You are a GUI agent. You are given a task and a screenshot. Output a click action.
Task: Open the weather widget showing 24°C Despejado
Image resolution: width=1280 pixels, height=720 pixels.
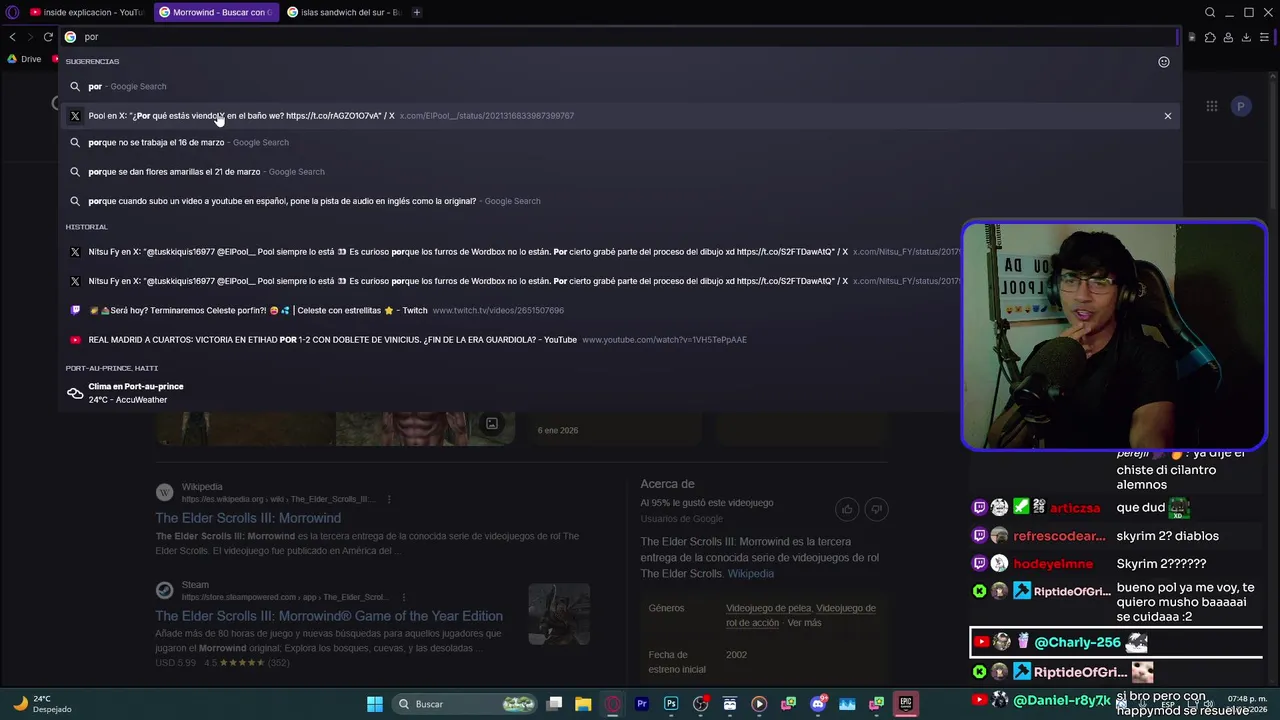coord(42,704)
